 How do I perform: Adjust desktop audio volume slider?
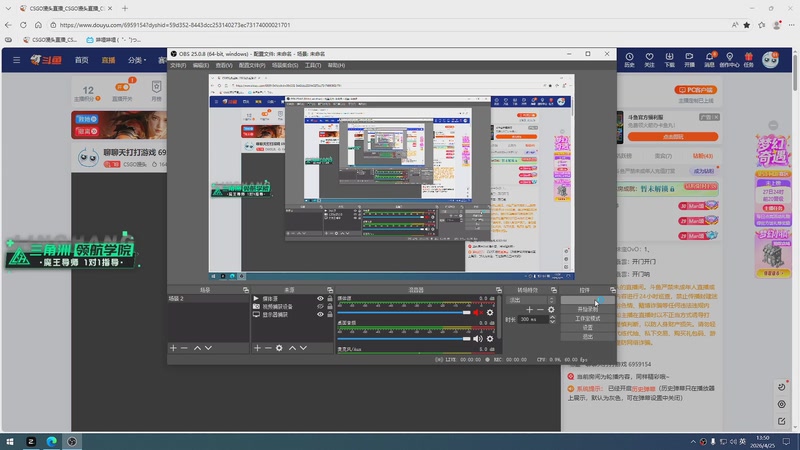(x=404, y=338)
